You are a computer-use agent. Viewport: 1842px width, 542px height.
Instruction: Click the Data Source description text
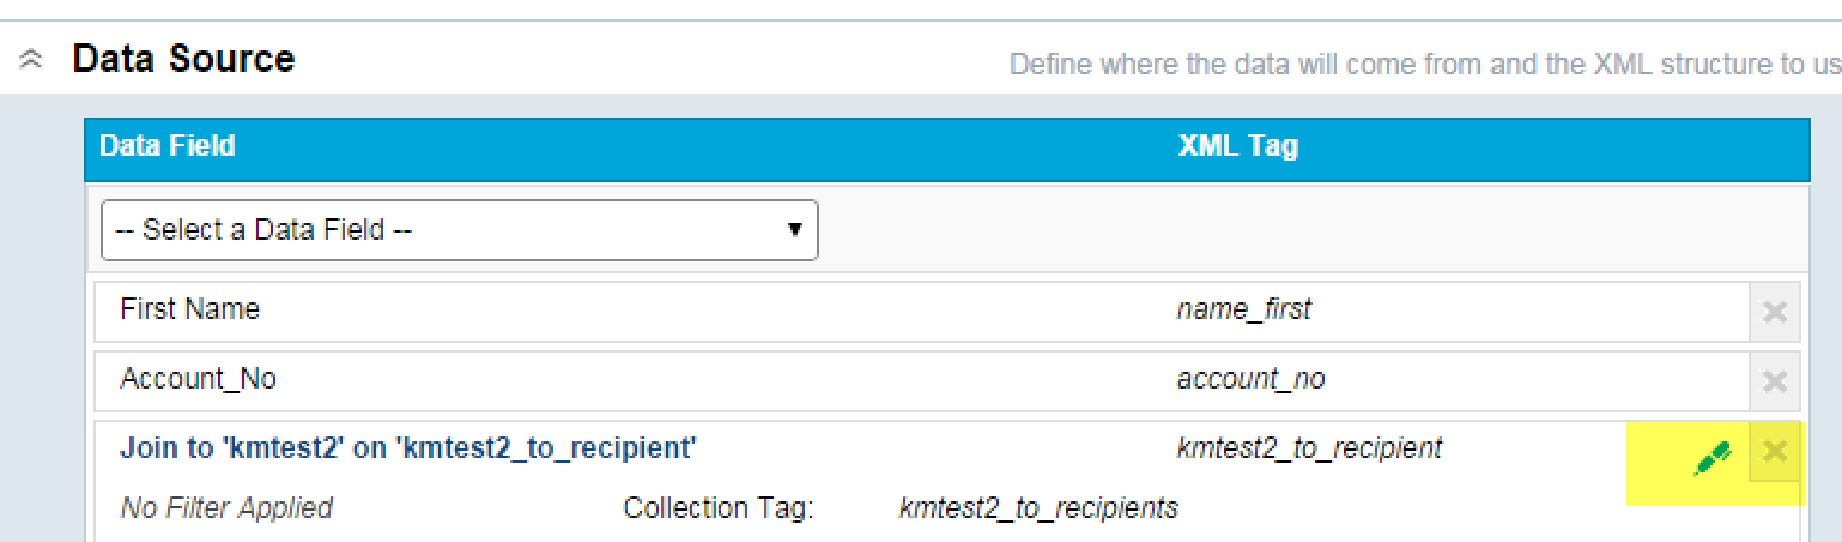[x=1424, y=64]
